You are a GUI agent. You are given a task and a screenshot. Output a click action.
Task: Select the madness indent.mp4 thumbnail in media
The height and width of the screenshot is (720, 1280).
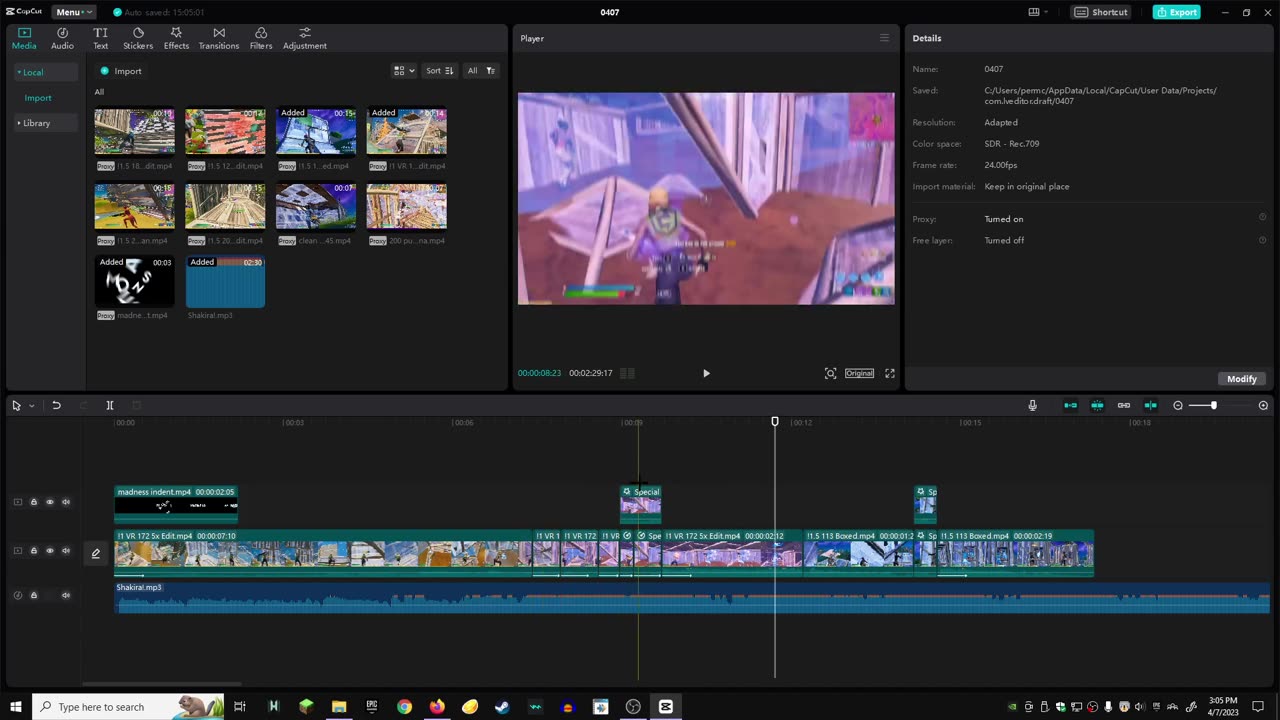[134, 281]
